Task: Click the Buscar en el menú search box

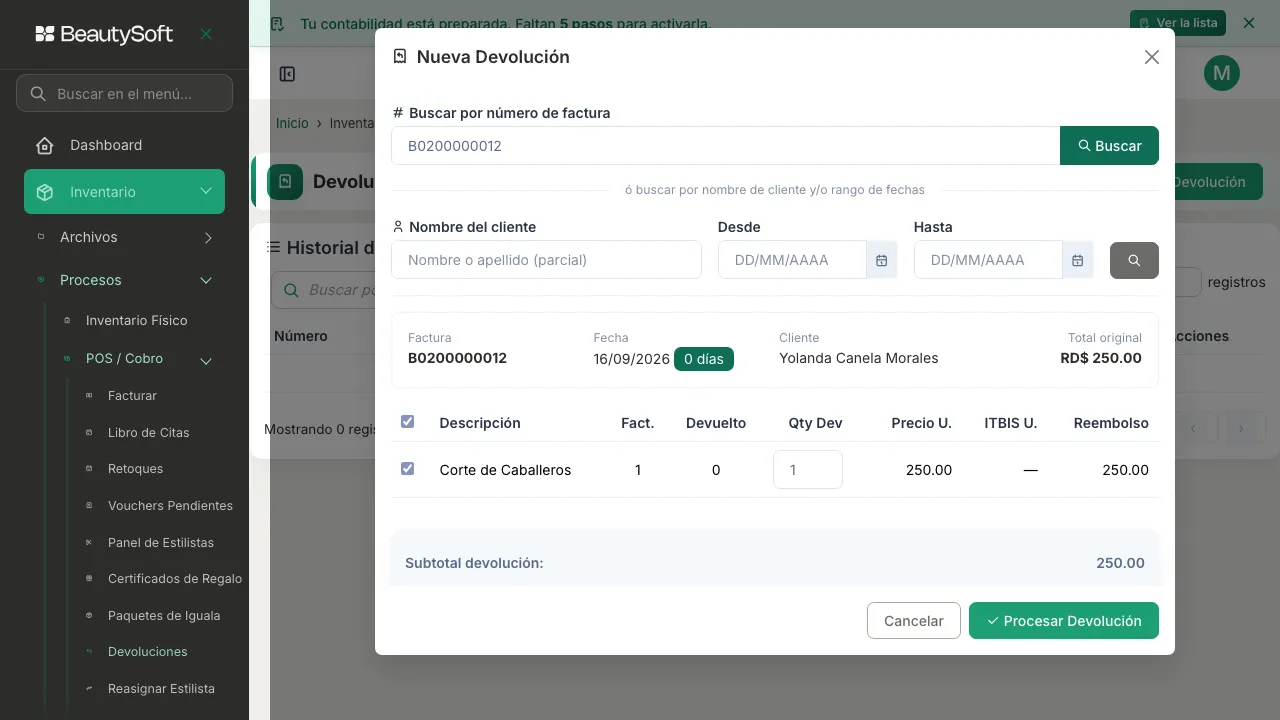Action: click(124, 94)
